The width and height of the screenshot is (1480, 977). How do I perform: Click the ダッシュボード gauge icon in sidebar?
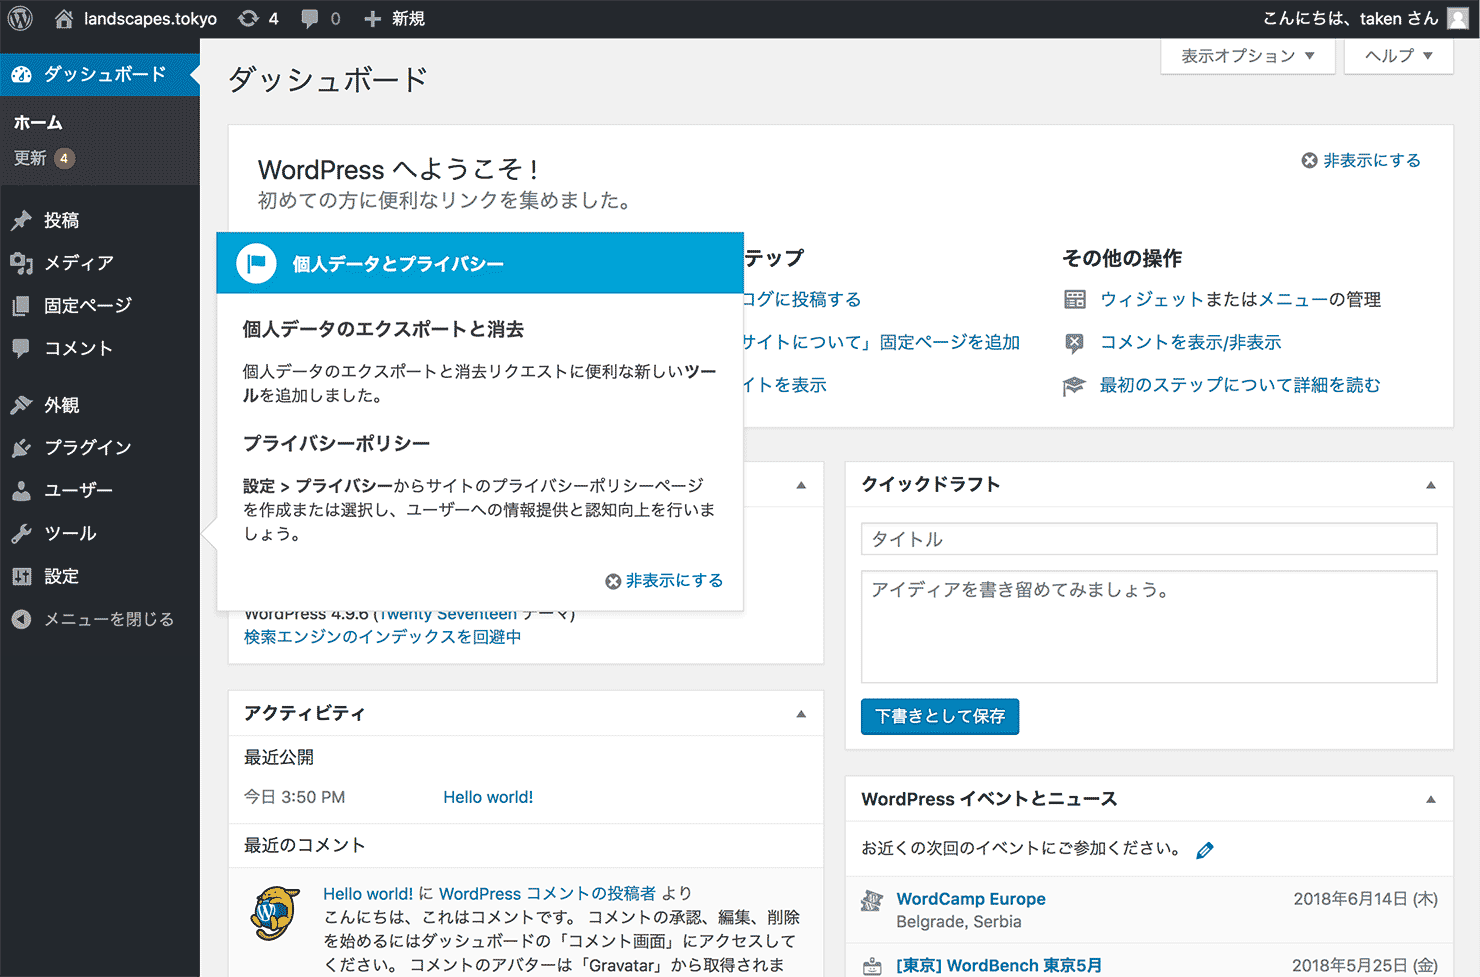point(21,75)
